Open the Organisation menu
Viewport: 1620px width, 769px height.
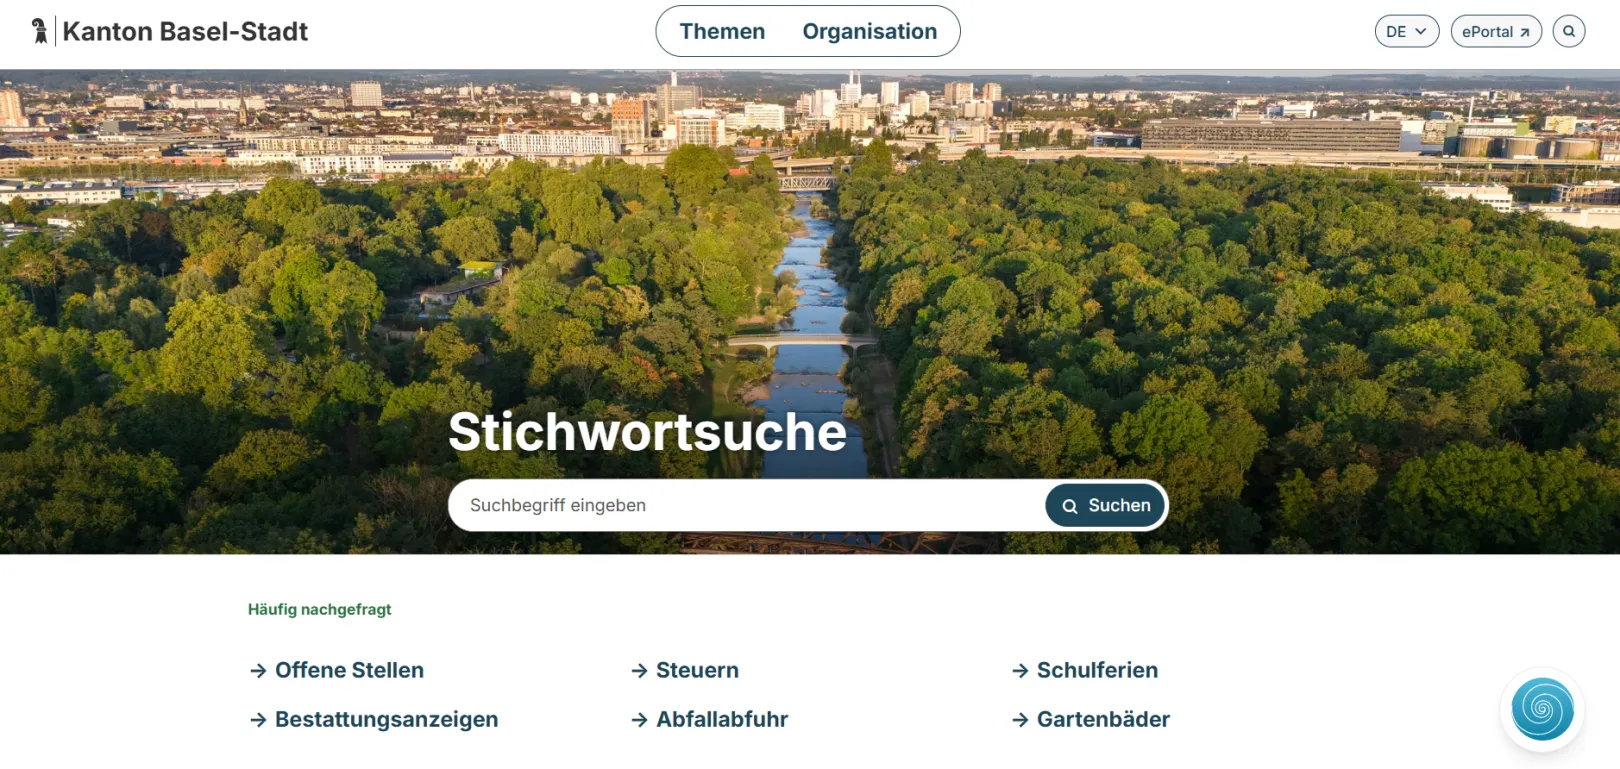870,31
